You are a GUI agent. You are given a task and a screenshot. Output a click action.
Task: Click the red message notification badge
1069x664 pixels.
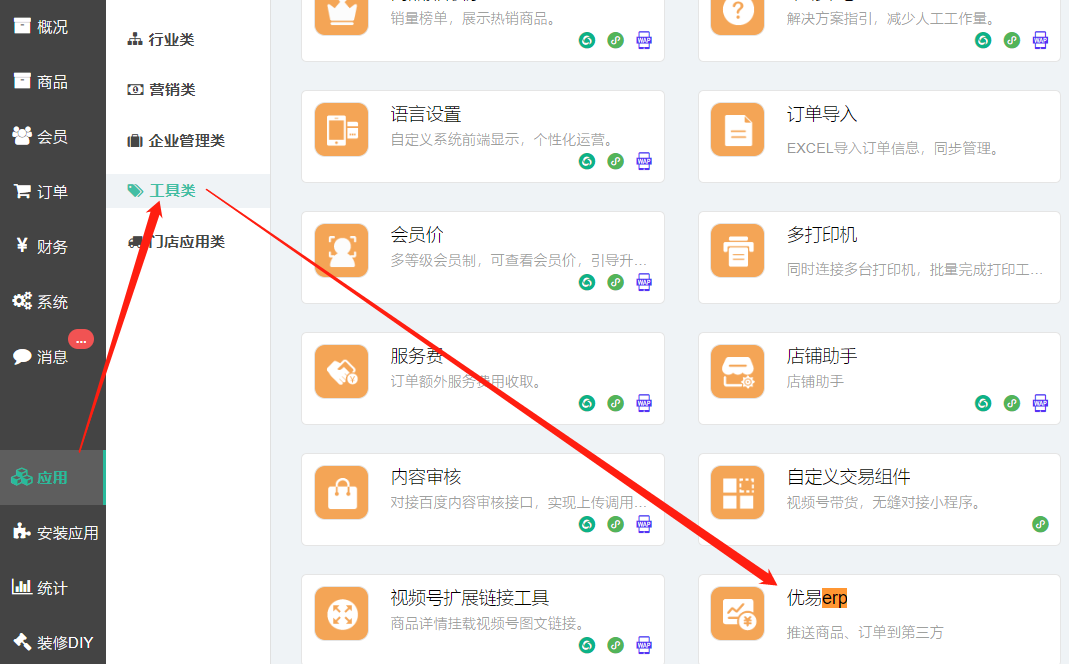[80, 339]
